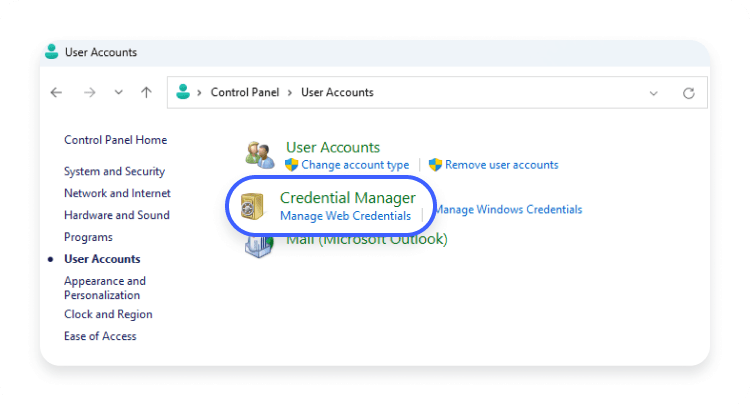Select the User Accounts breadcrumb

(x=337, y=92)
